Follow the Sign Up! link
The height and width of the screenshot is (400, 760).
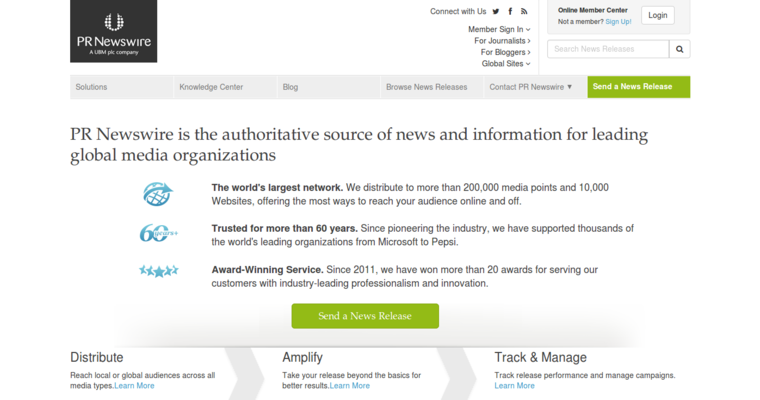[618, 22]
